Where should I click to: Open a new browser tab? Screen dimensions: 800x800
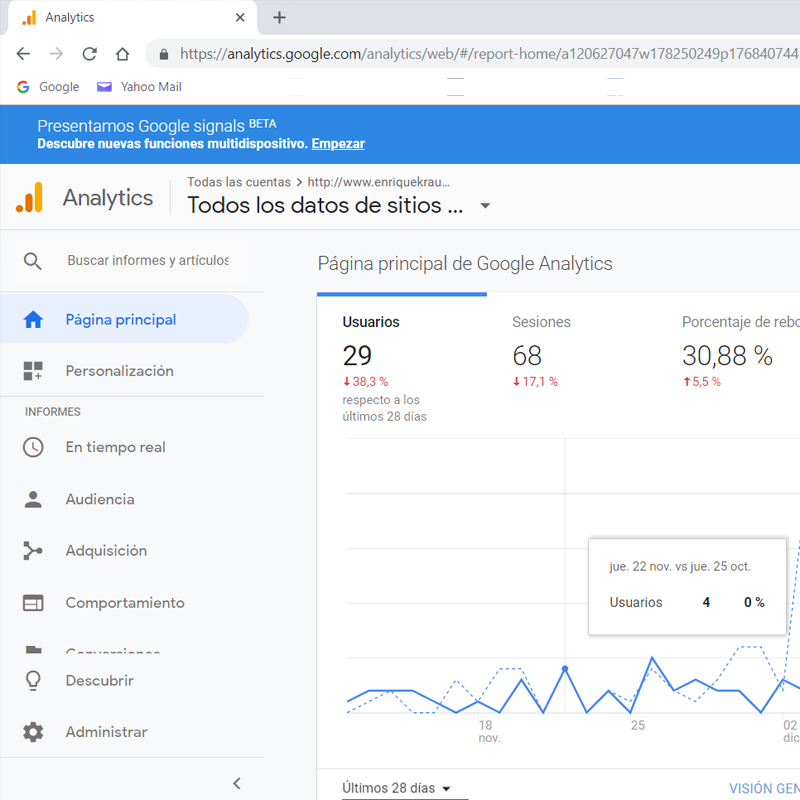(279, 18)
